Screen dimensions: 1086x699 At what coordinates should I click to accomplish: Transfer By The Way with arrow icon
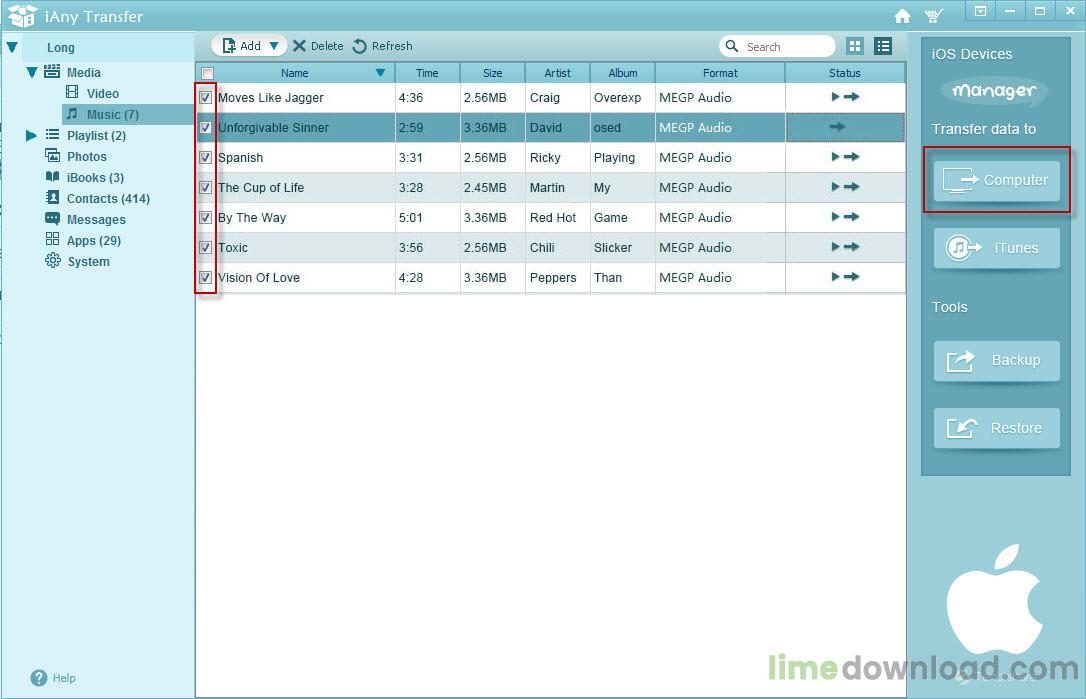pos(852,217)
